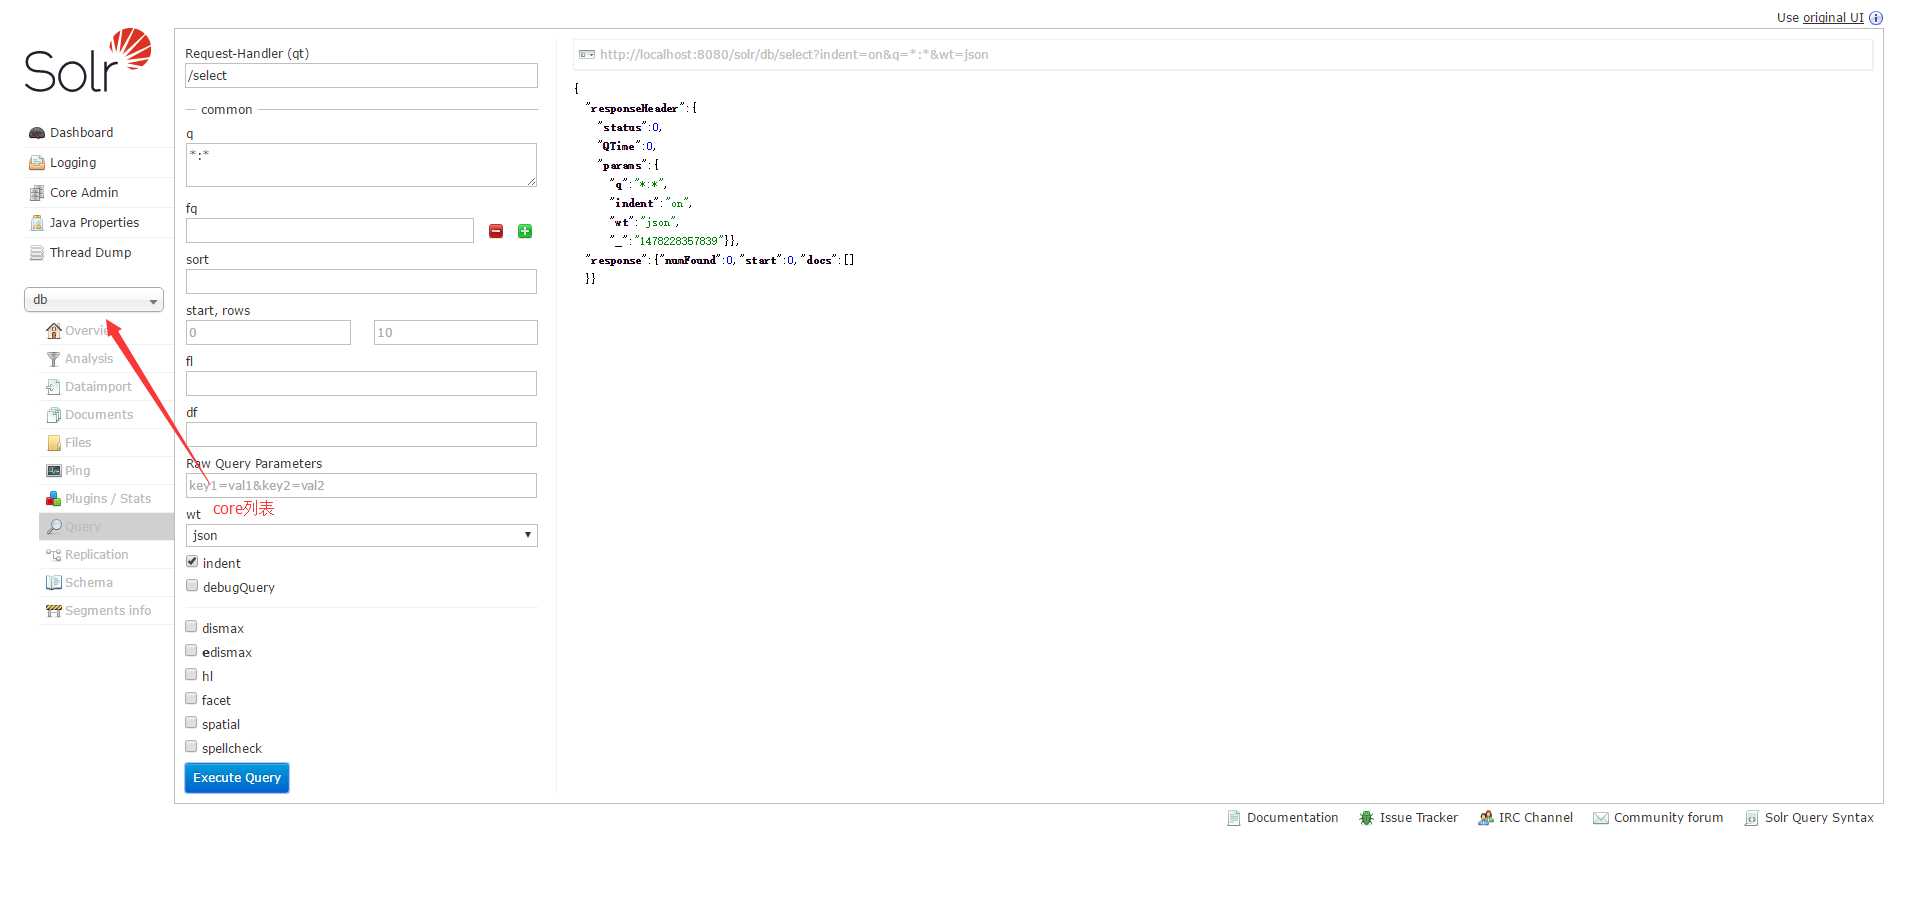Click the fq filter query field
The width and height of the screenshot is (1906, 908).
tap(330, 231)
